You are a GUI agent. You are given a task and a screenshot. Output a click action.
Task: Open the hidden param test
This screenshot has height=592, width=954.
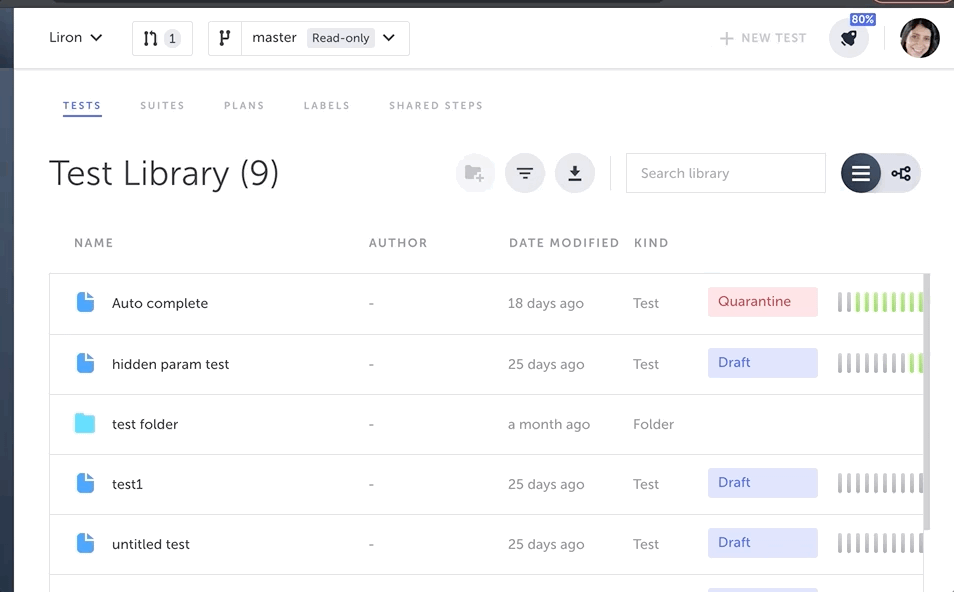point(170,364)
